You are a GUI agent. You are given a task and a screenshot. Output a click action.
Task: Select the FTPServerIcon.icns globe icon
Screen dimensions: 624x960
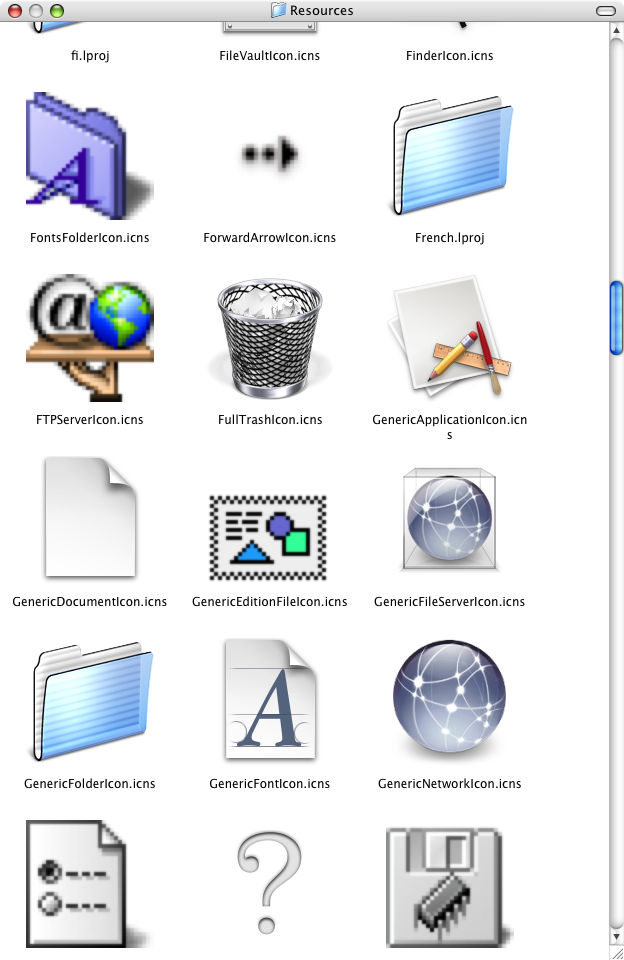[89, 337]
